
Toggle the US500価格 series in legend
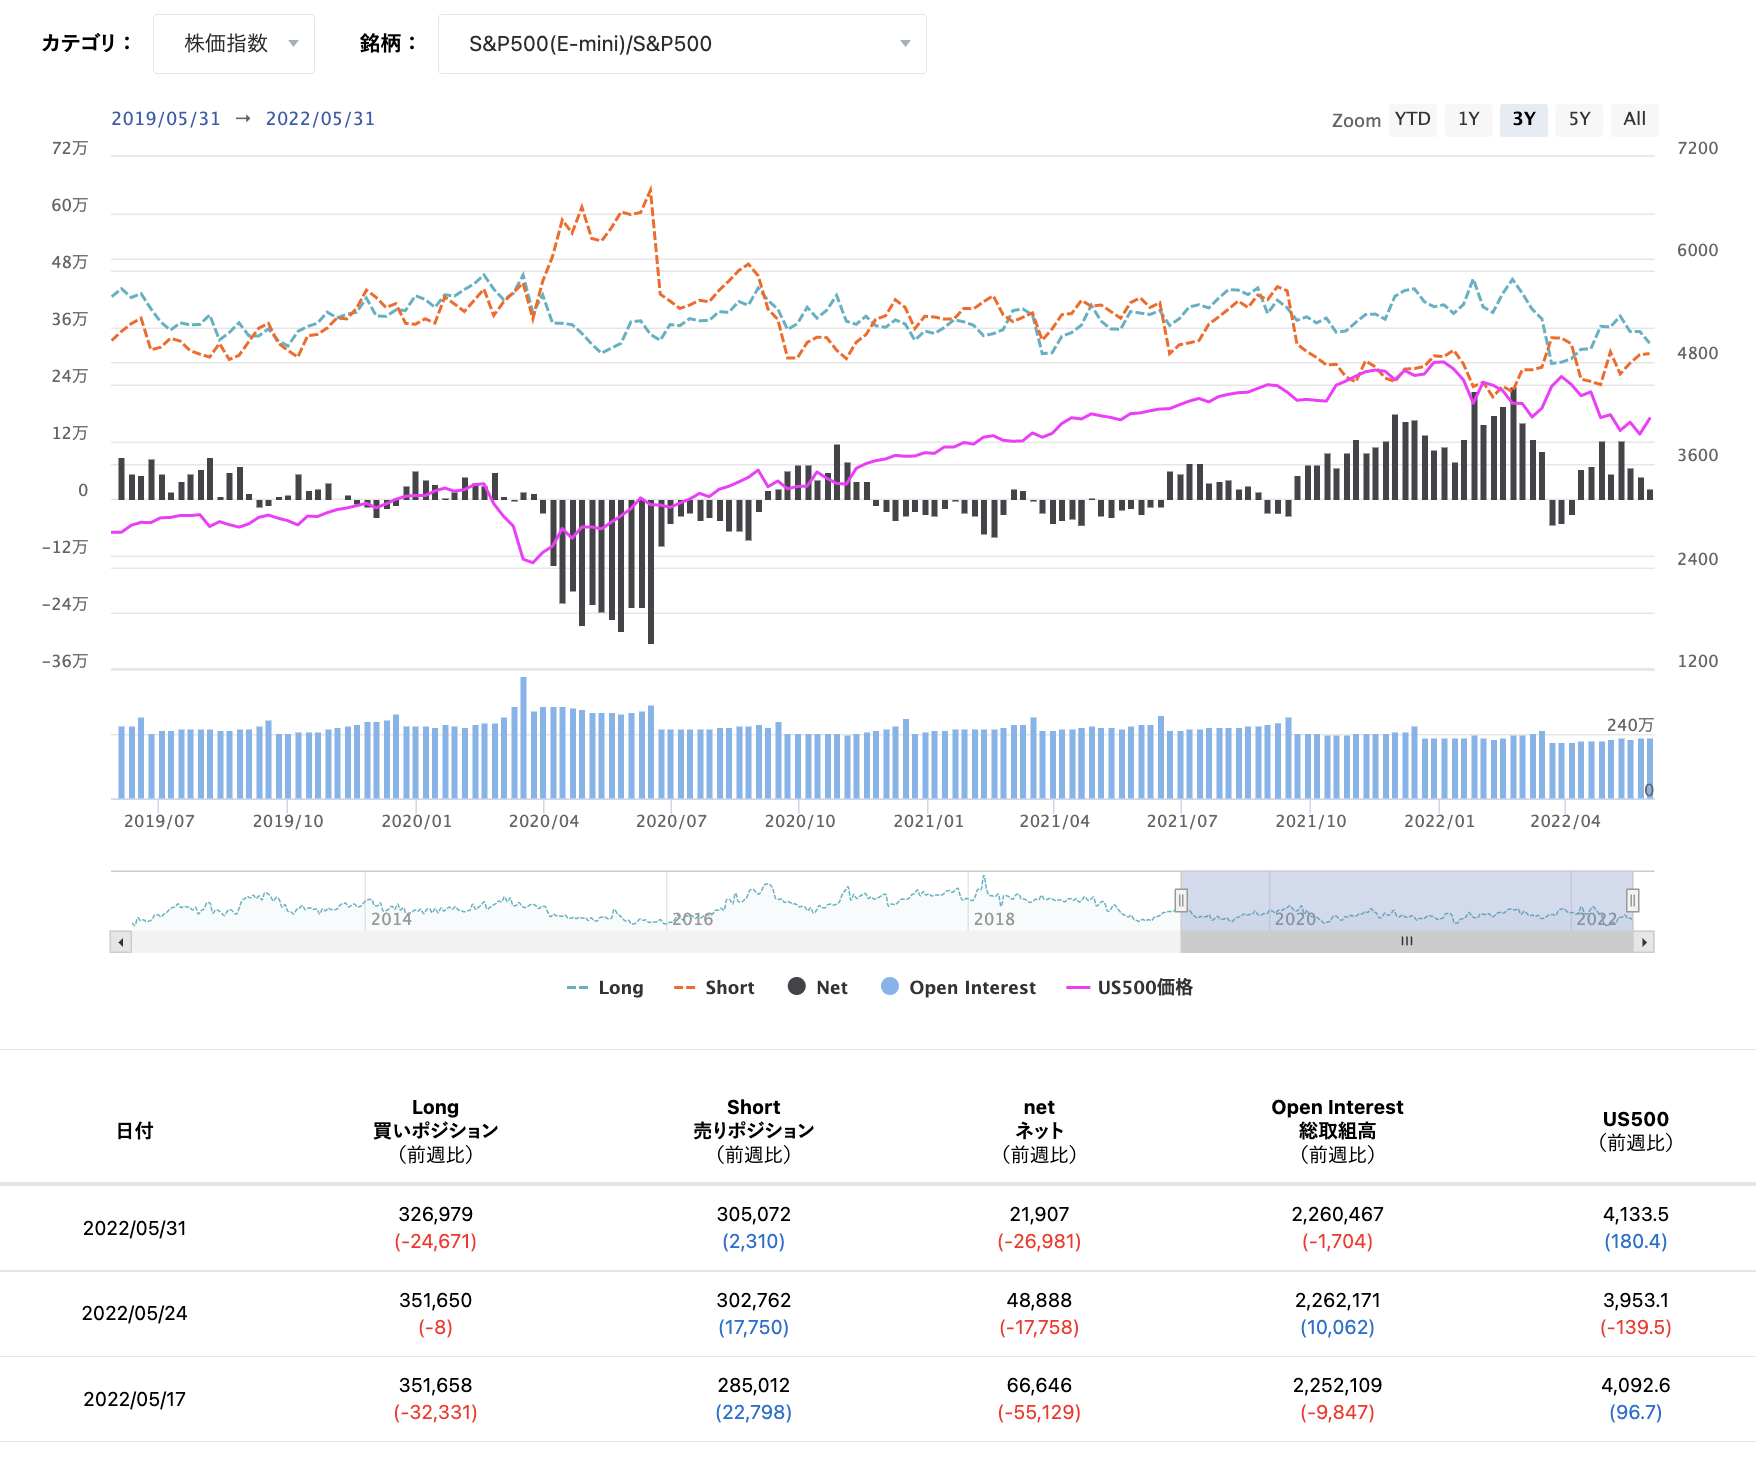tap(1129, 988)
